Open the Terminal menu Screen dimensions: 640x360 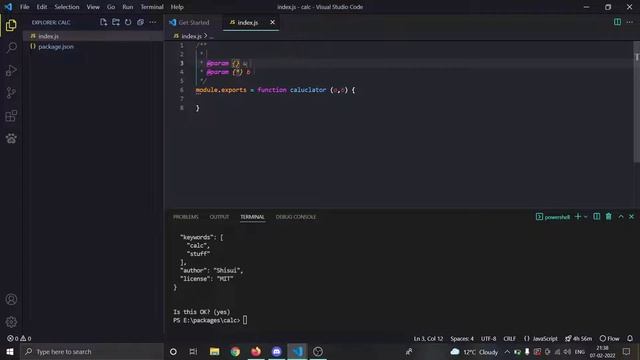152,7
